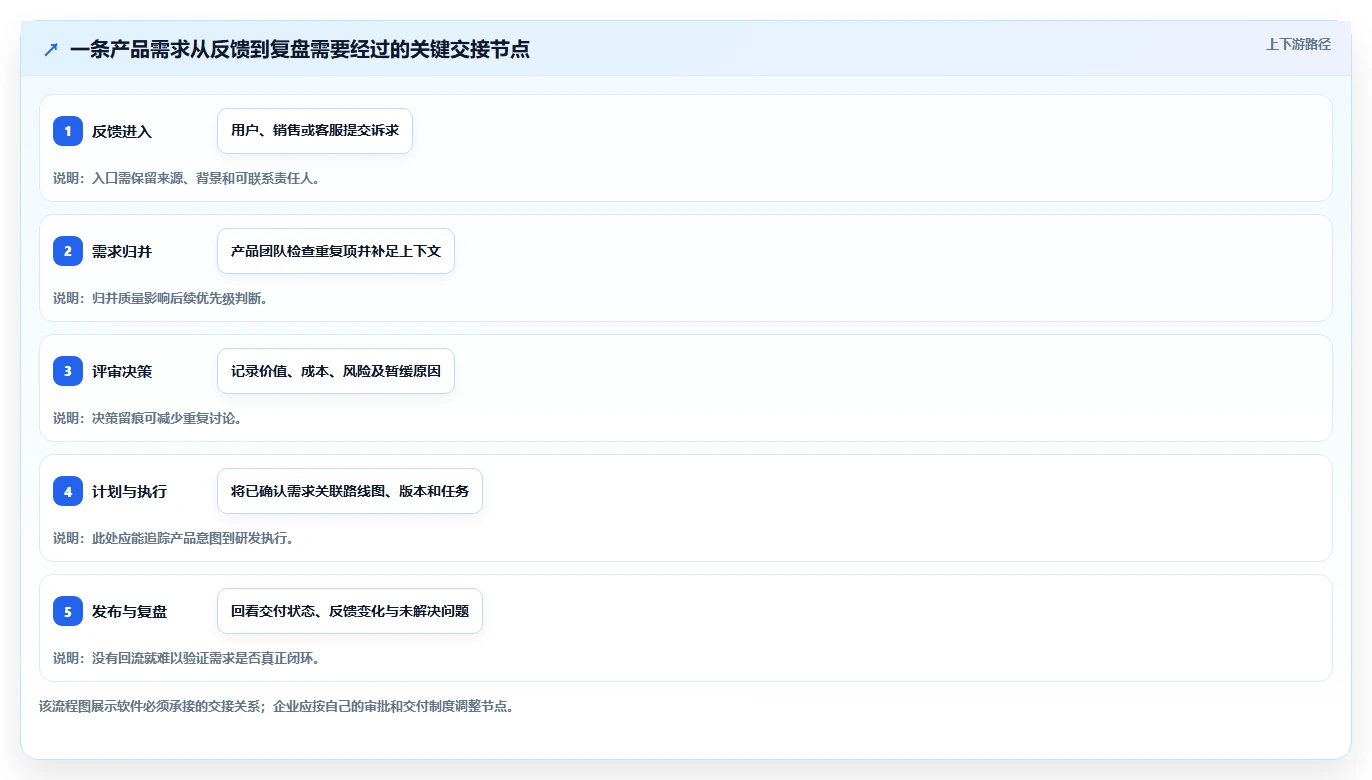The width and height of the screenshot is (1372, 780).
Task: Select the 上下游路径 label
Action: point(1298,44)
